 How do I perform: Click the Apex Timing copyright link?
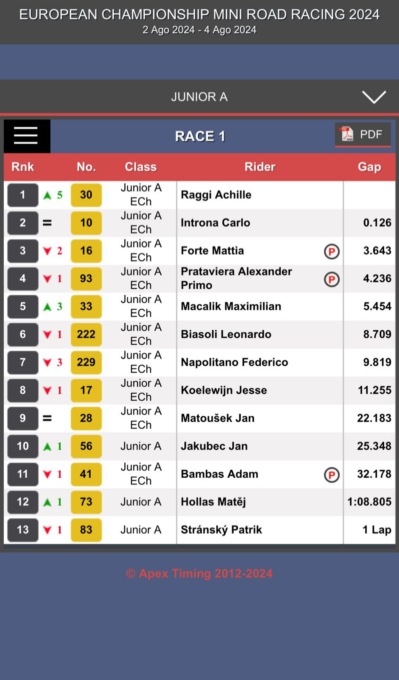[200, 573]
